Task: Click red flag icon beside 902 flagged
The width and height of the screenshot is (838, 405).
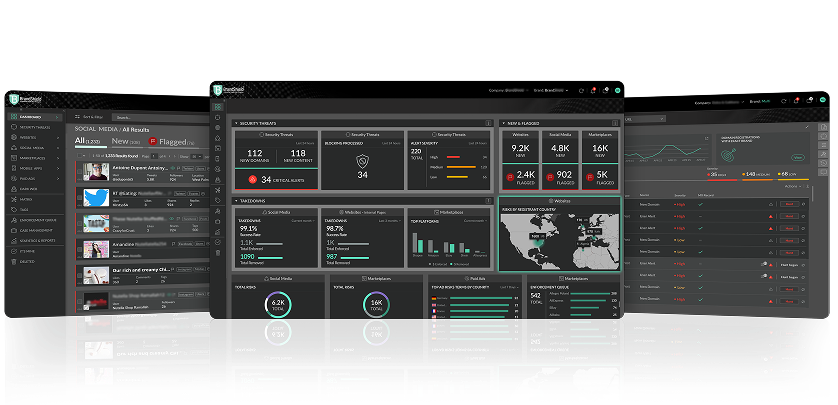Action: (x=549, y=176)
